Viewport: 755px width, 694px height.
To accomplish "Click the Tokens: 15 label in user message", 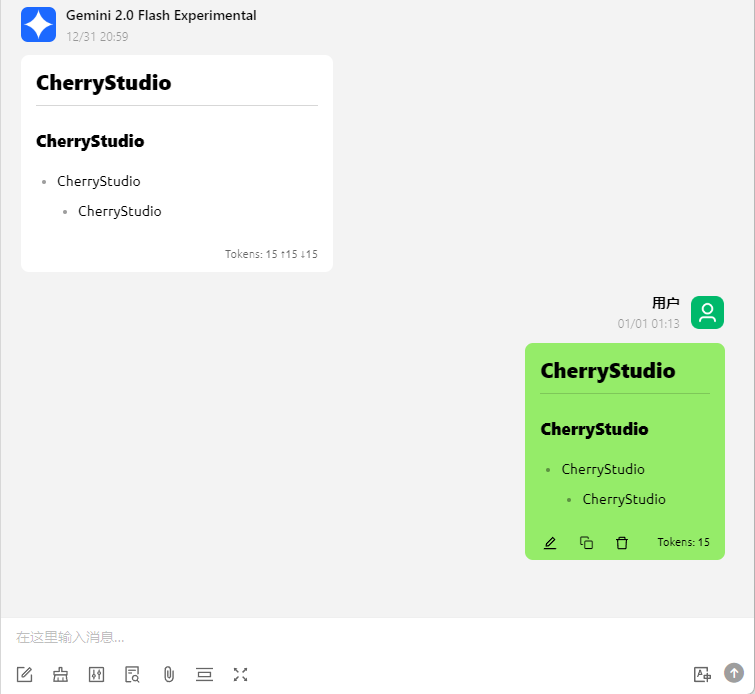I will point(683,542).
